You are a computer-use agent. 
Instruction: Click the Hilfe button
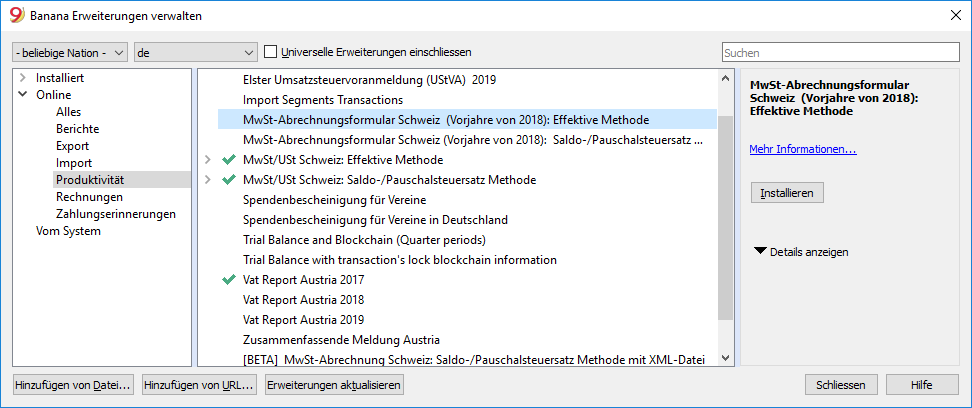[x=922, y=384]
